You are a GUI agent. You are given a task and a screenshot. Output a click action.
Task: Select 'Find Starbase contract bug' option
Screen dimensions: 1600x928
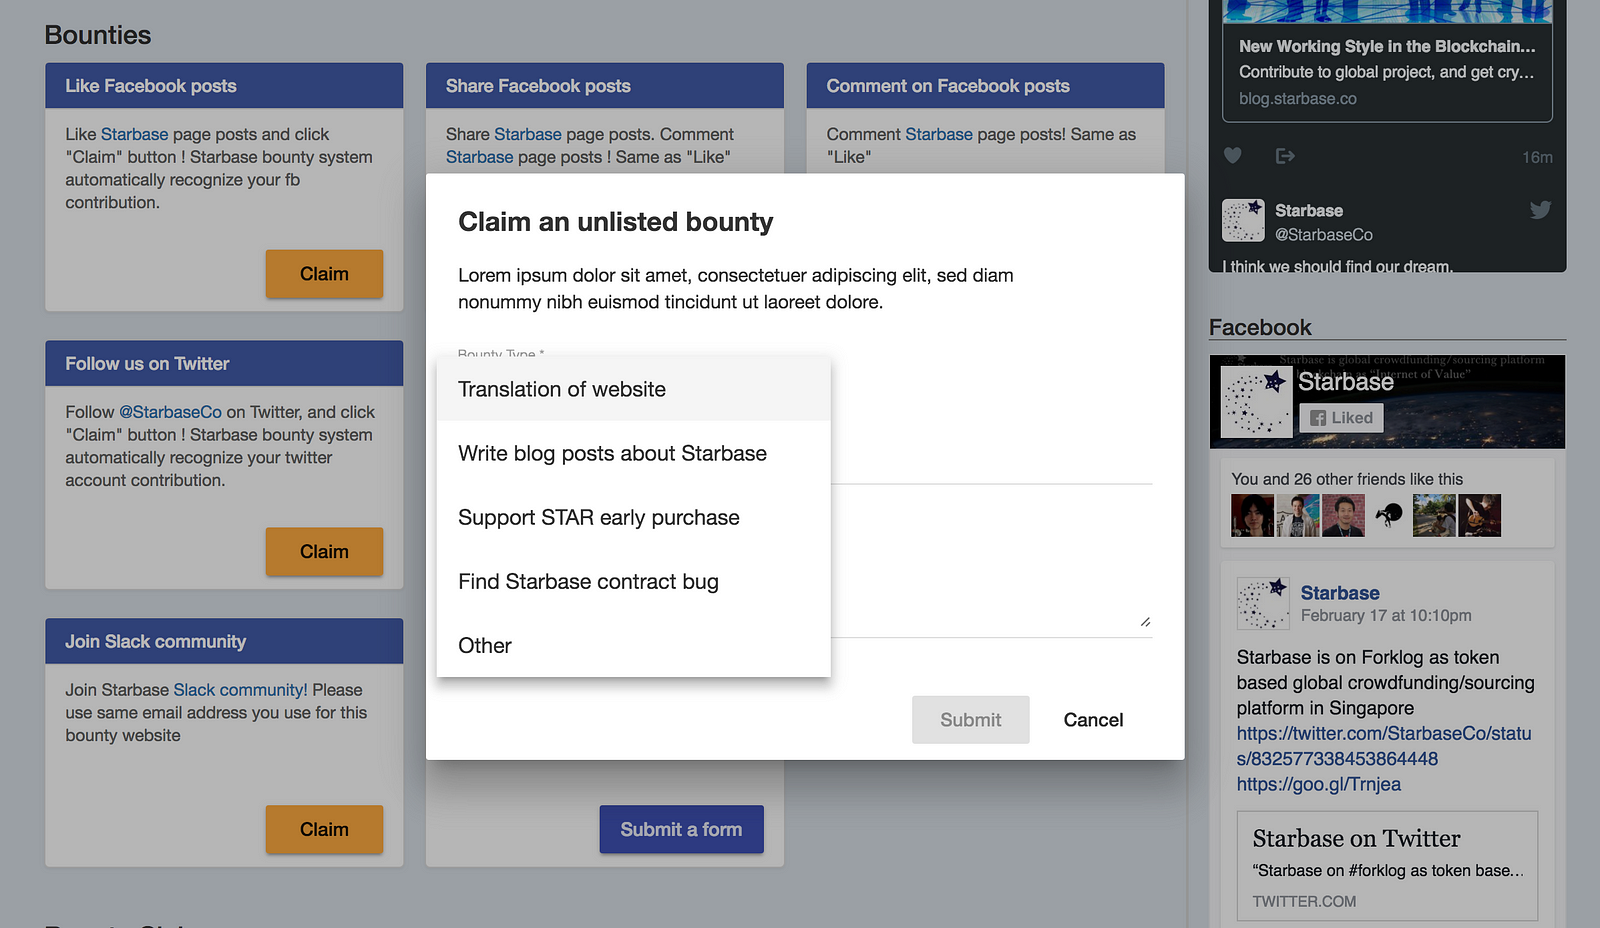coord(633,581)
